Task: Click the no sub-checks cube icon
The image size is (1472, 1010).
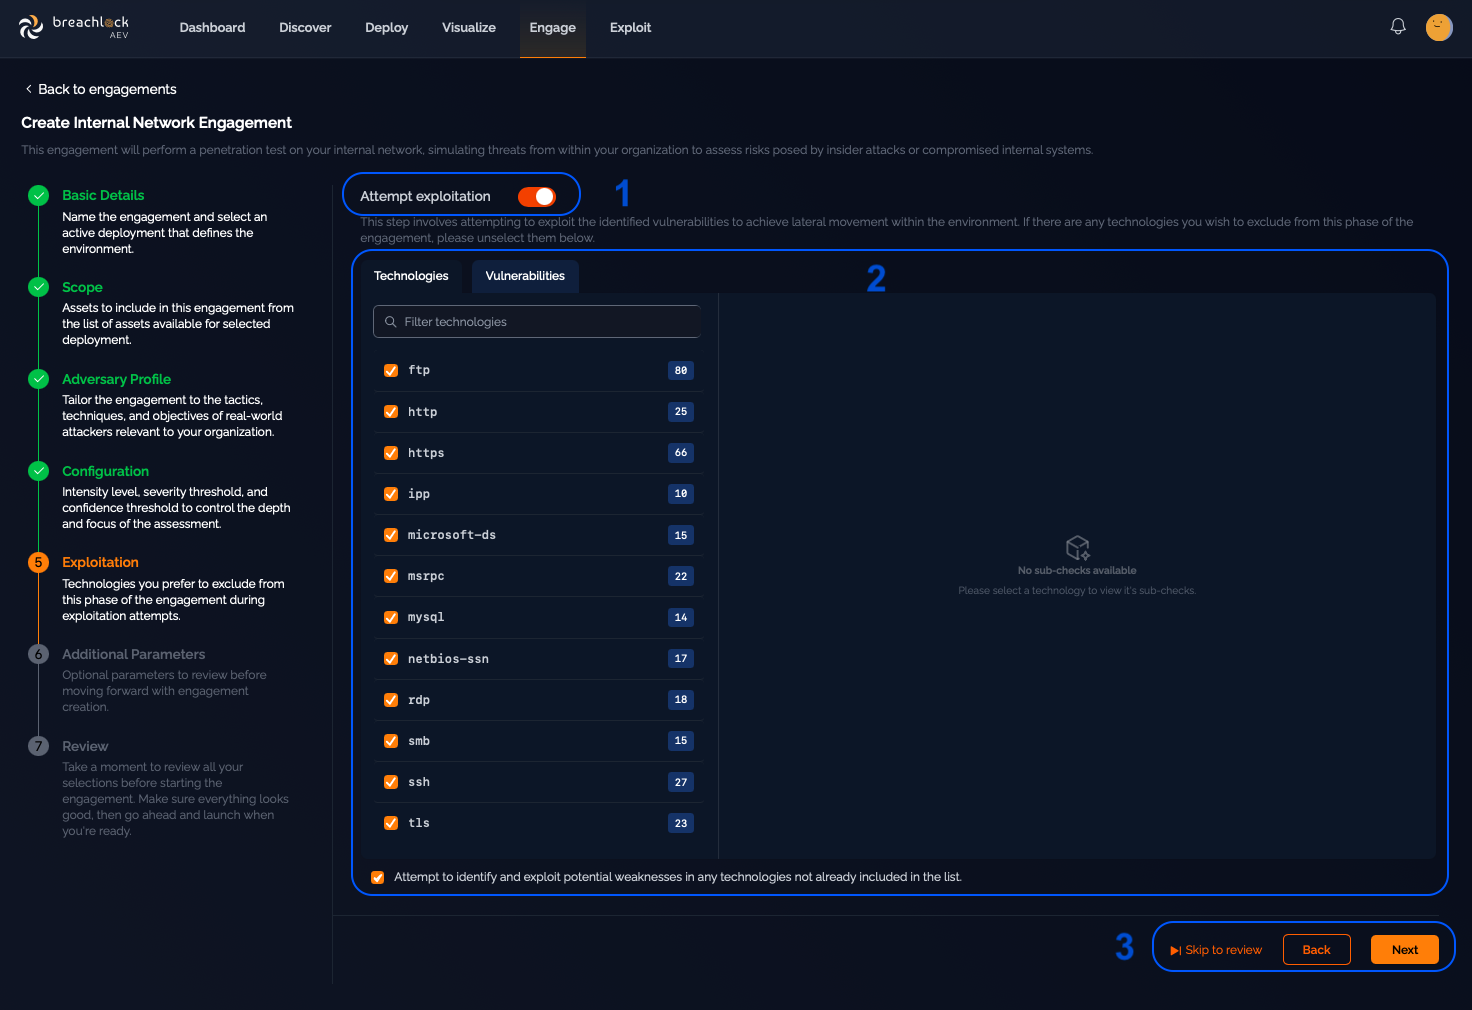Action: click(x=1077, y=547)
